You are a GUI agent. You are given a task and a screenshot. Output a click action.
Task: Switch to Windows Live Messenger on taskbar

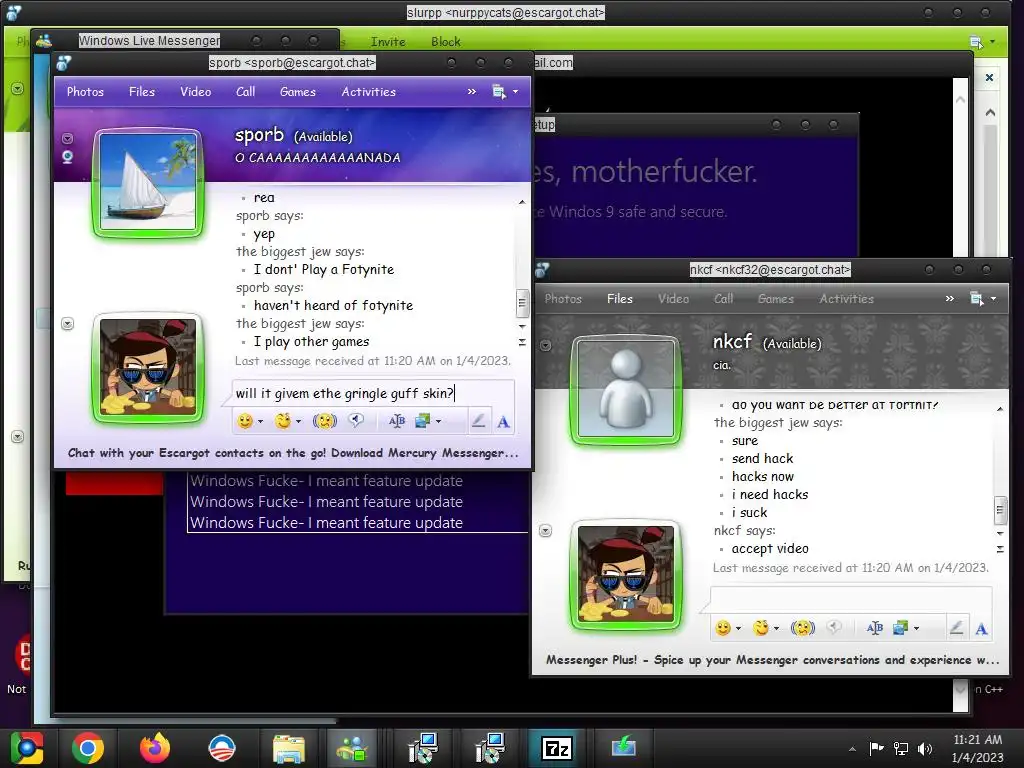click(353, 748)
